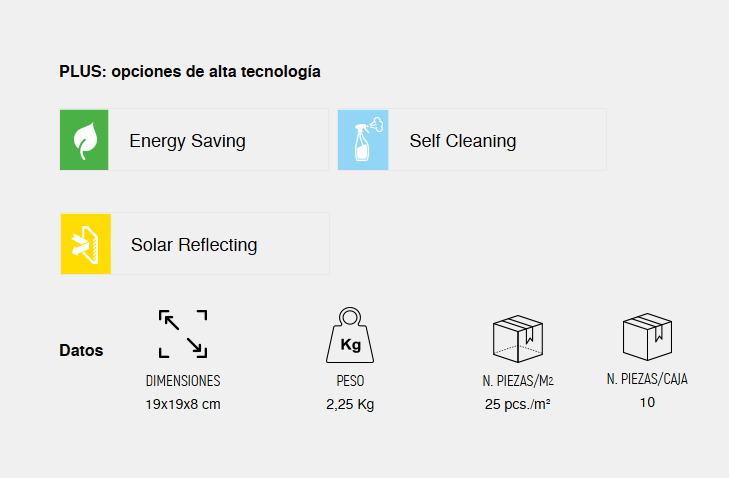Select the pieces per box value 10
This screenshot has height=478, width=729.
point(647,402)
